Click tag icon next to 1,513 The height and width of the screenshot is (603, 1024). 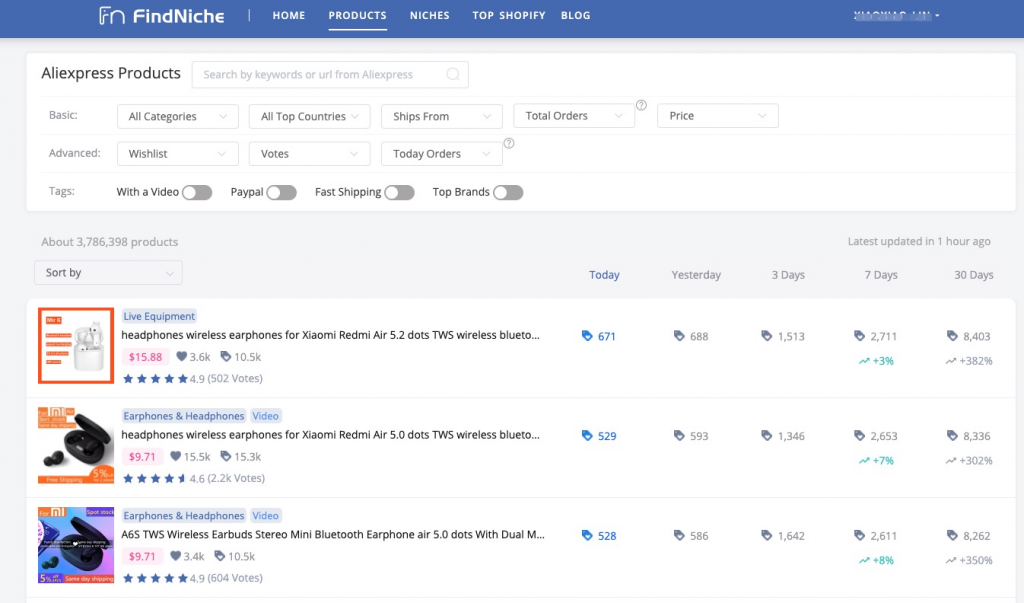tap(767, 336)
